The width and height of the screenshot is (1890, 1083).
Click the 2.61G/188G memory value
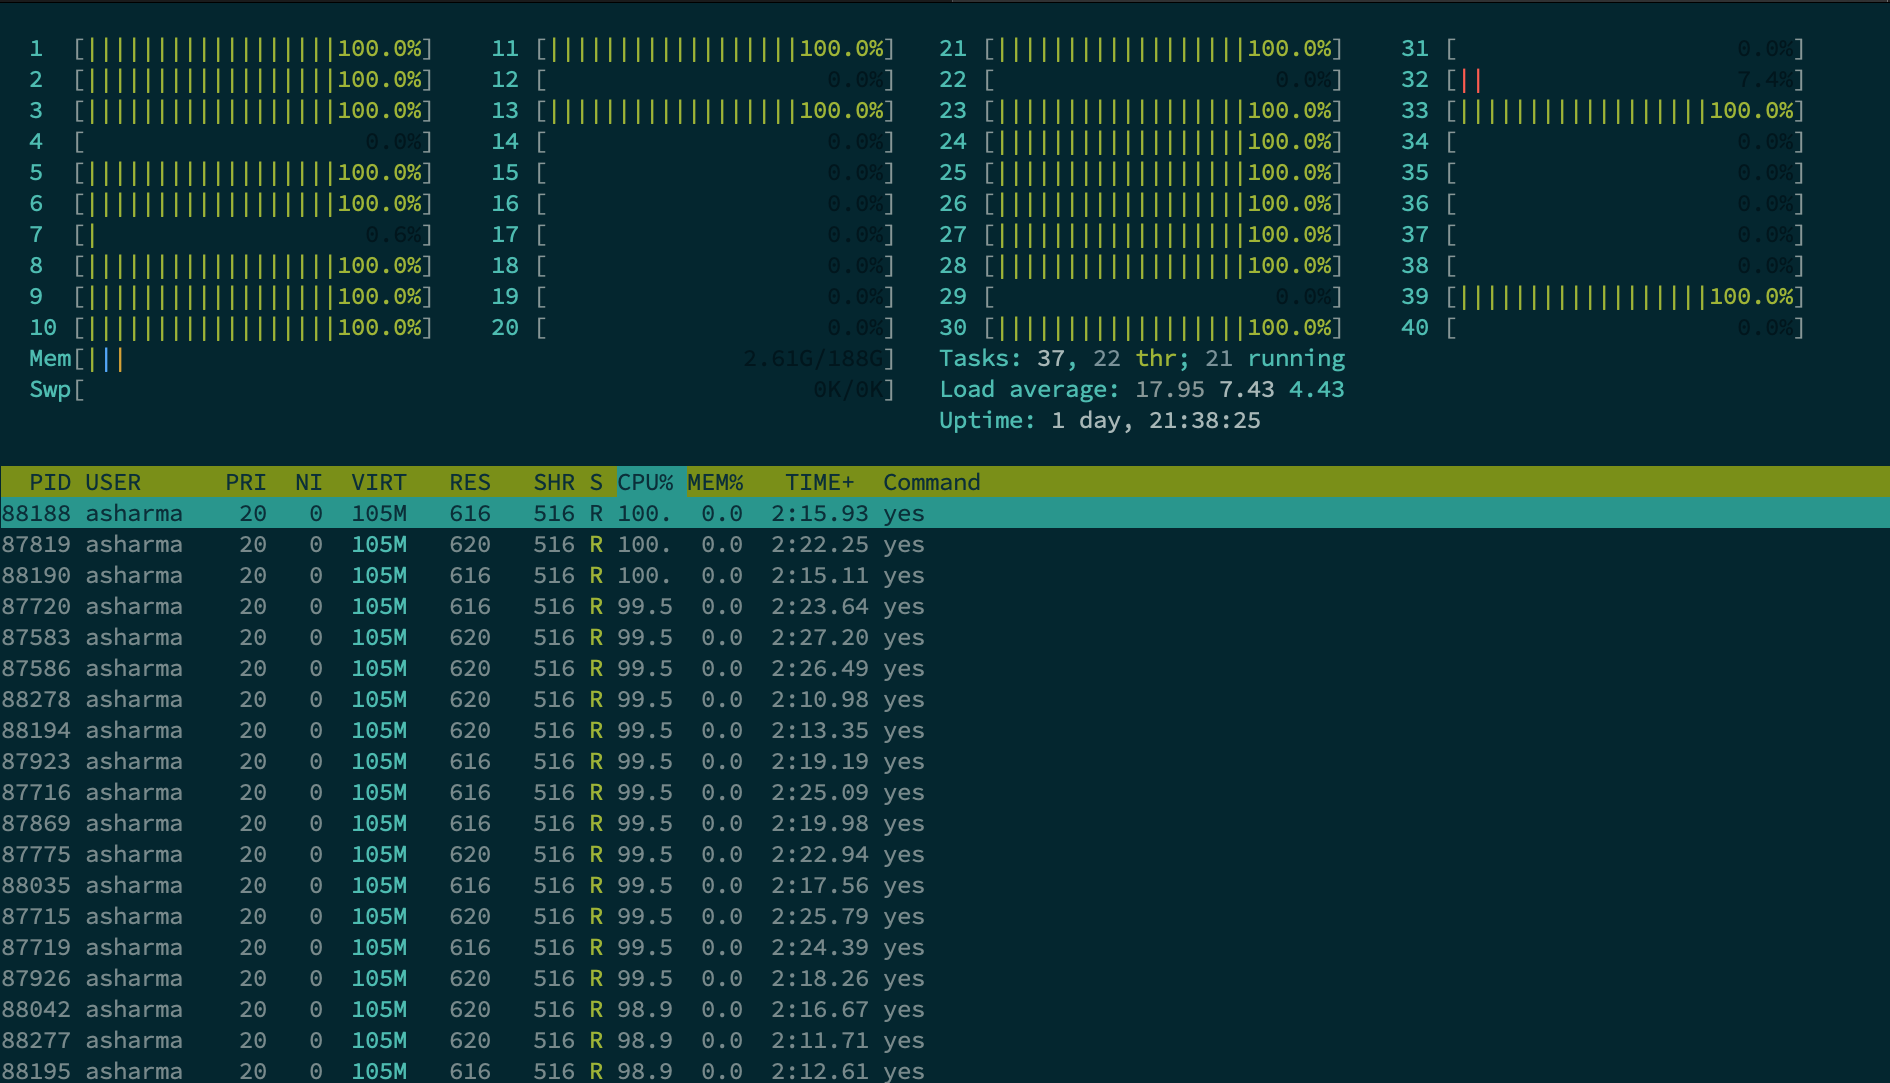pos(814,358)
